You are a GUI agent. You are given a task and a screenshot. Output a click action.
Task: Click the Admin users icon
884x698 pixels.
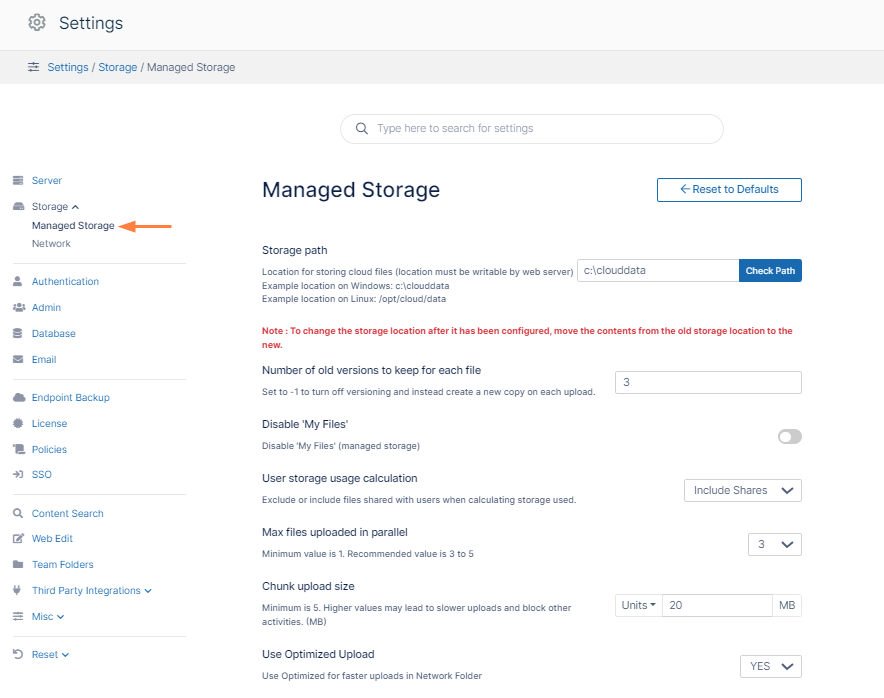point(20,307)
